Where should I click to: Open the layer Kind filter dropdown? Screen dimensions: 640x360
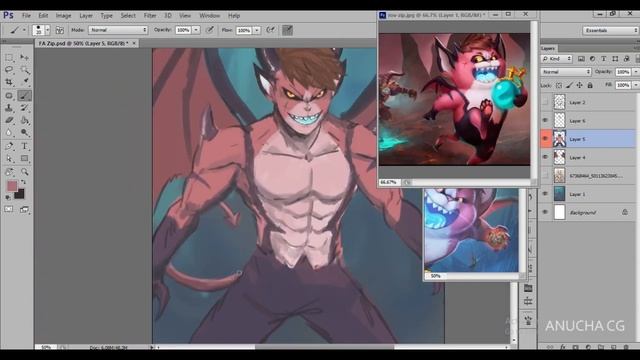pos(557,59)
